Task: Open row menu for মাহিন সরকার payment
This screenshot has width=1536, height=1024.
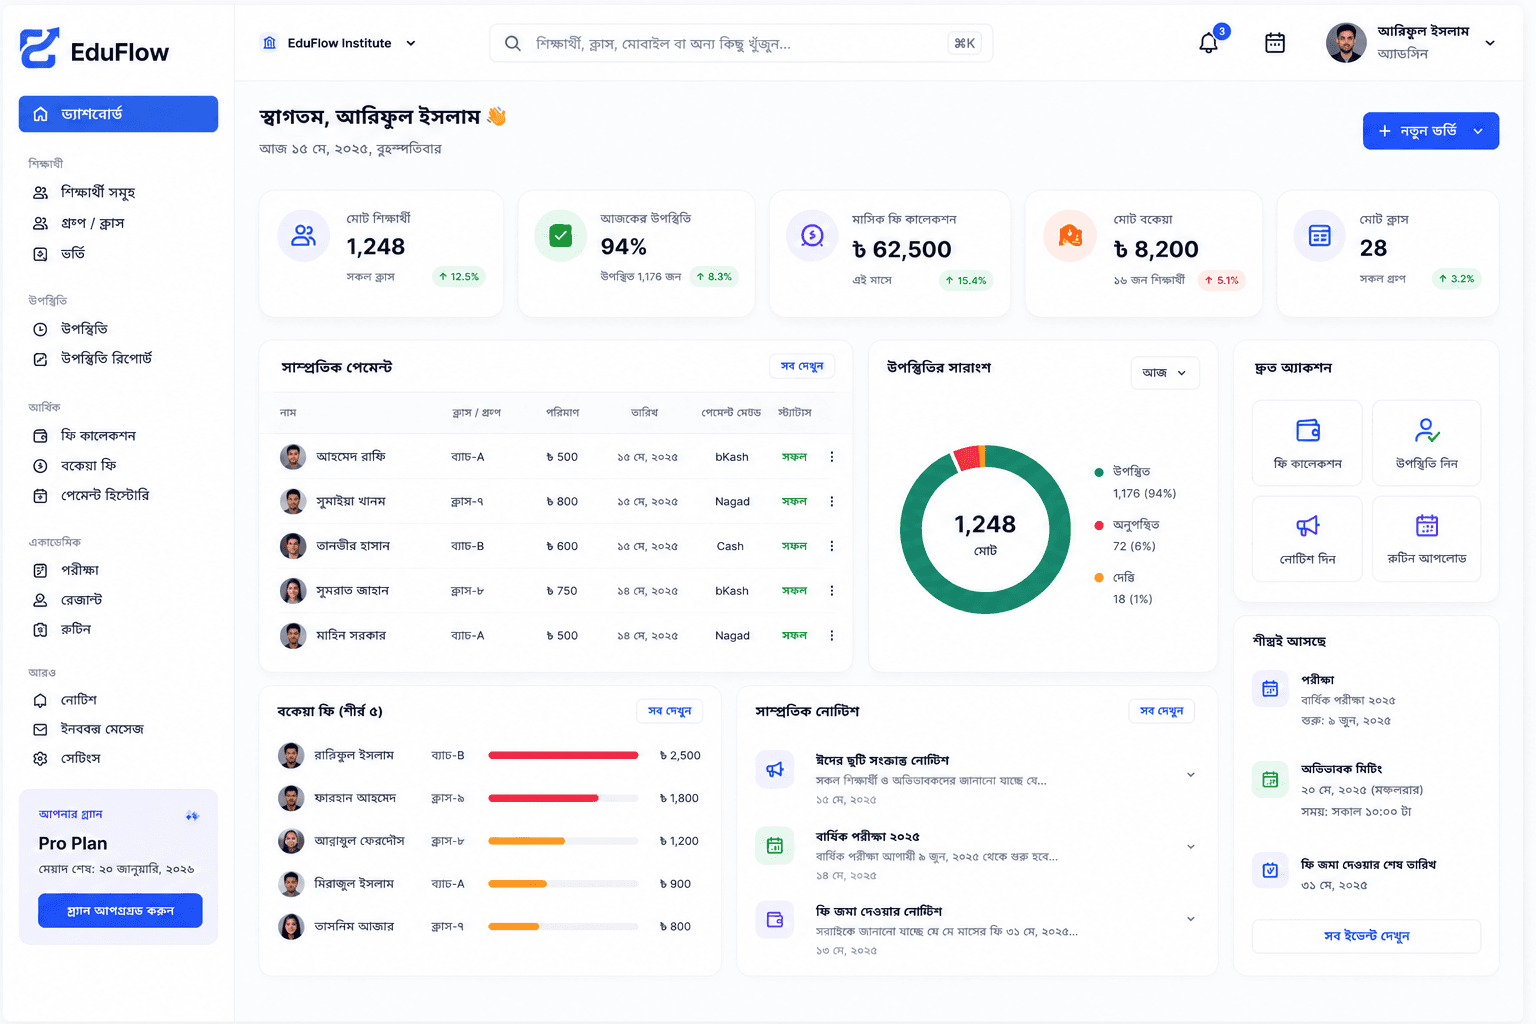Action: click(832, 636)
